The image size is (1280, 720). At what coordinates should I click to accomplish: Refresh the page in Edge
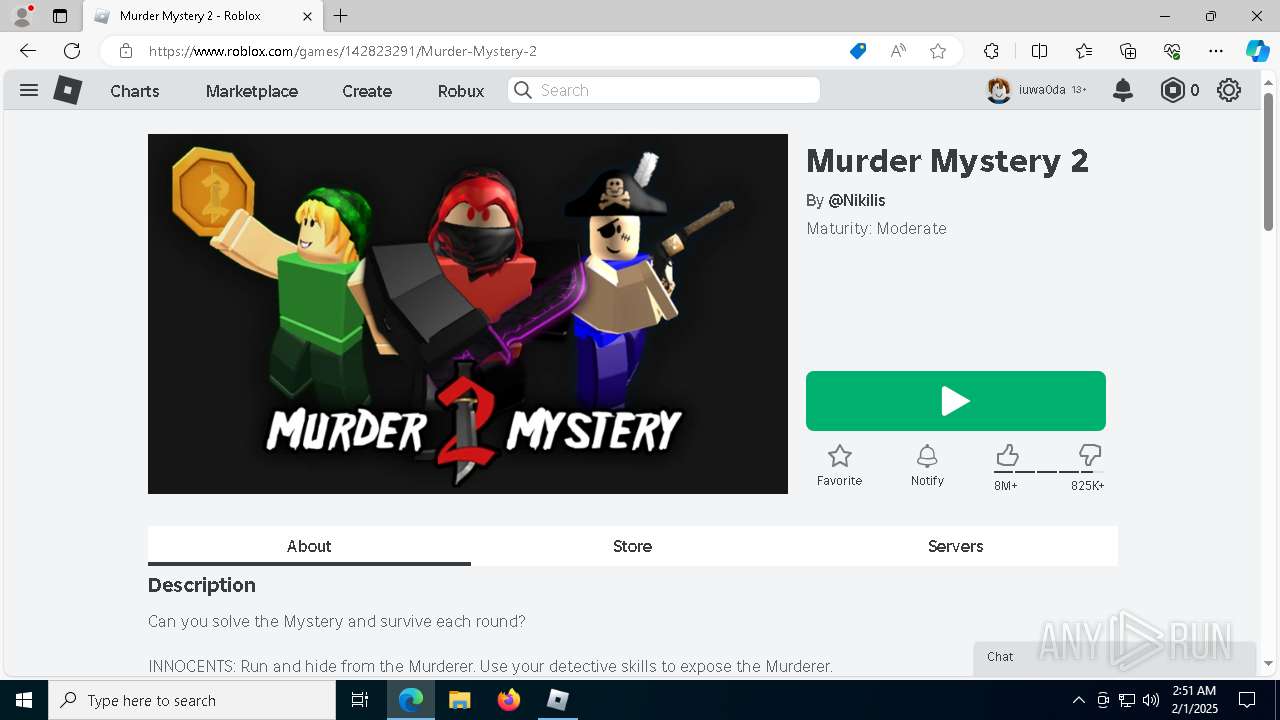point(72,51)
